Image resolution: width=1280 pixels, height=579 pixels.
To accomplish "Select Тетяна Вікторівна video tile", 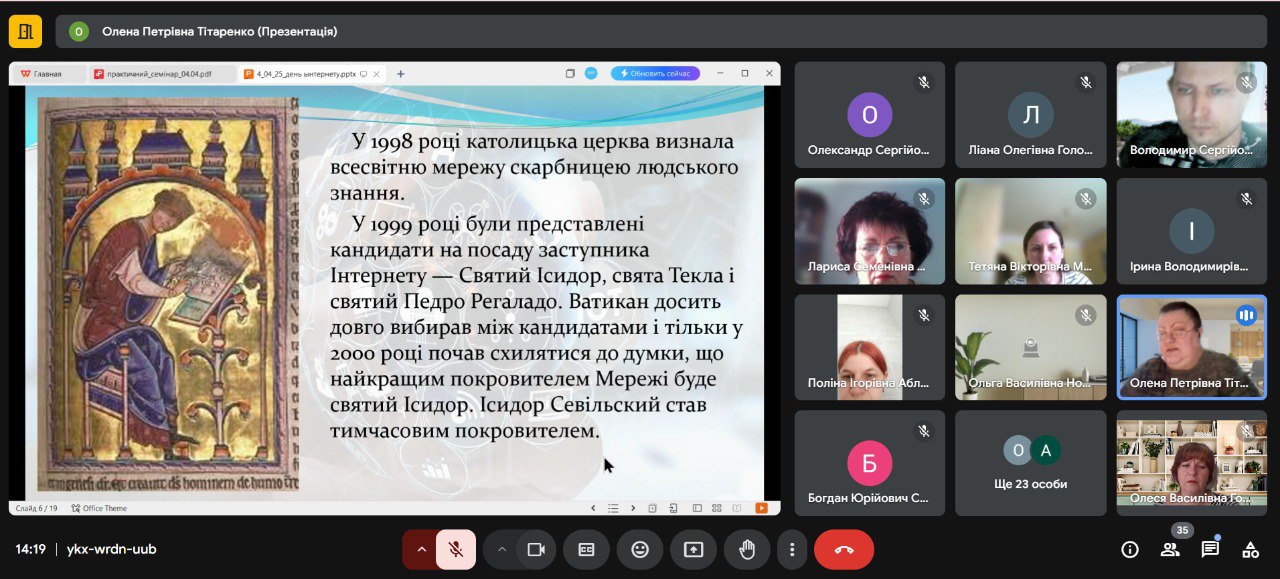I will pos(1031,231).
